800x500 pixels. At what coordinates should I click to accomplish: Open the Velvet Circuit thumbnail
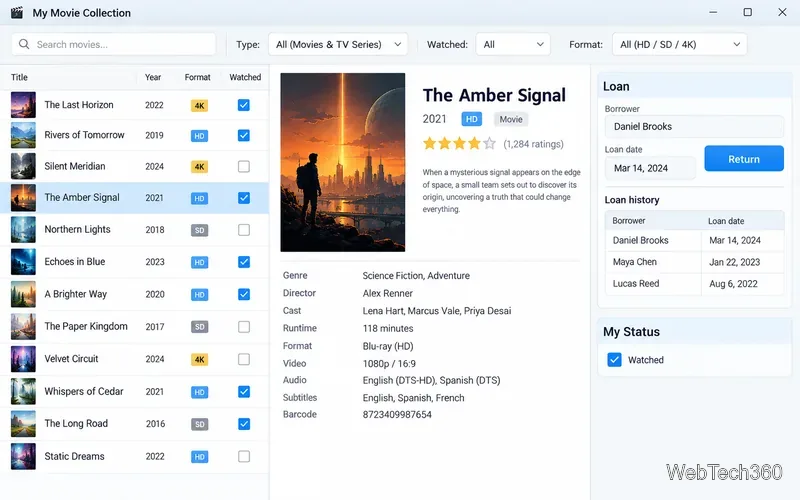point(23,359)
